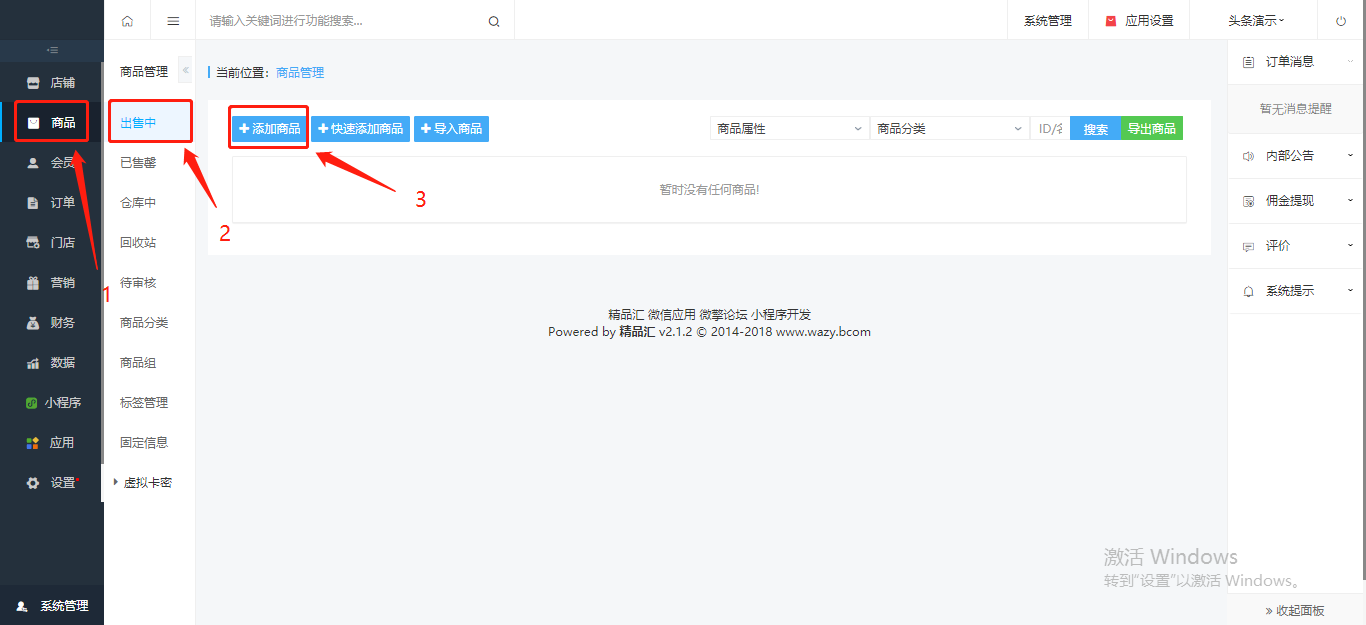Click the 小程序开发 footer link

[781, 314]
